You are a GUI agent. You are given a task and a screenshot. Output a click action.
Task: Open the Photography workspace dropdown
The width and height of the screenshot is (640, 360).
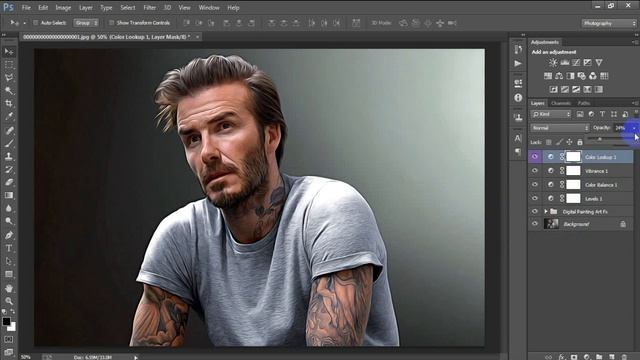tap(609, 23)
